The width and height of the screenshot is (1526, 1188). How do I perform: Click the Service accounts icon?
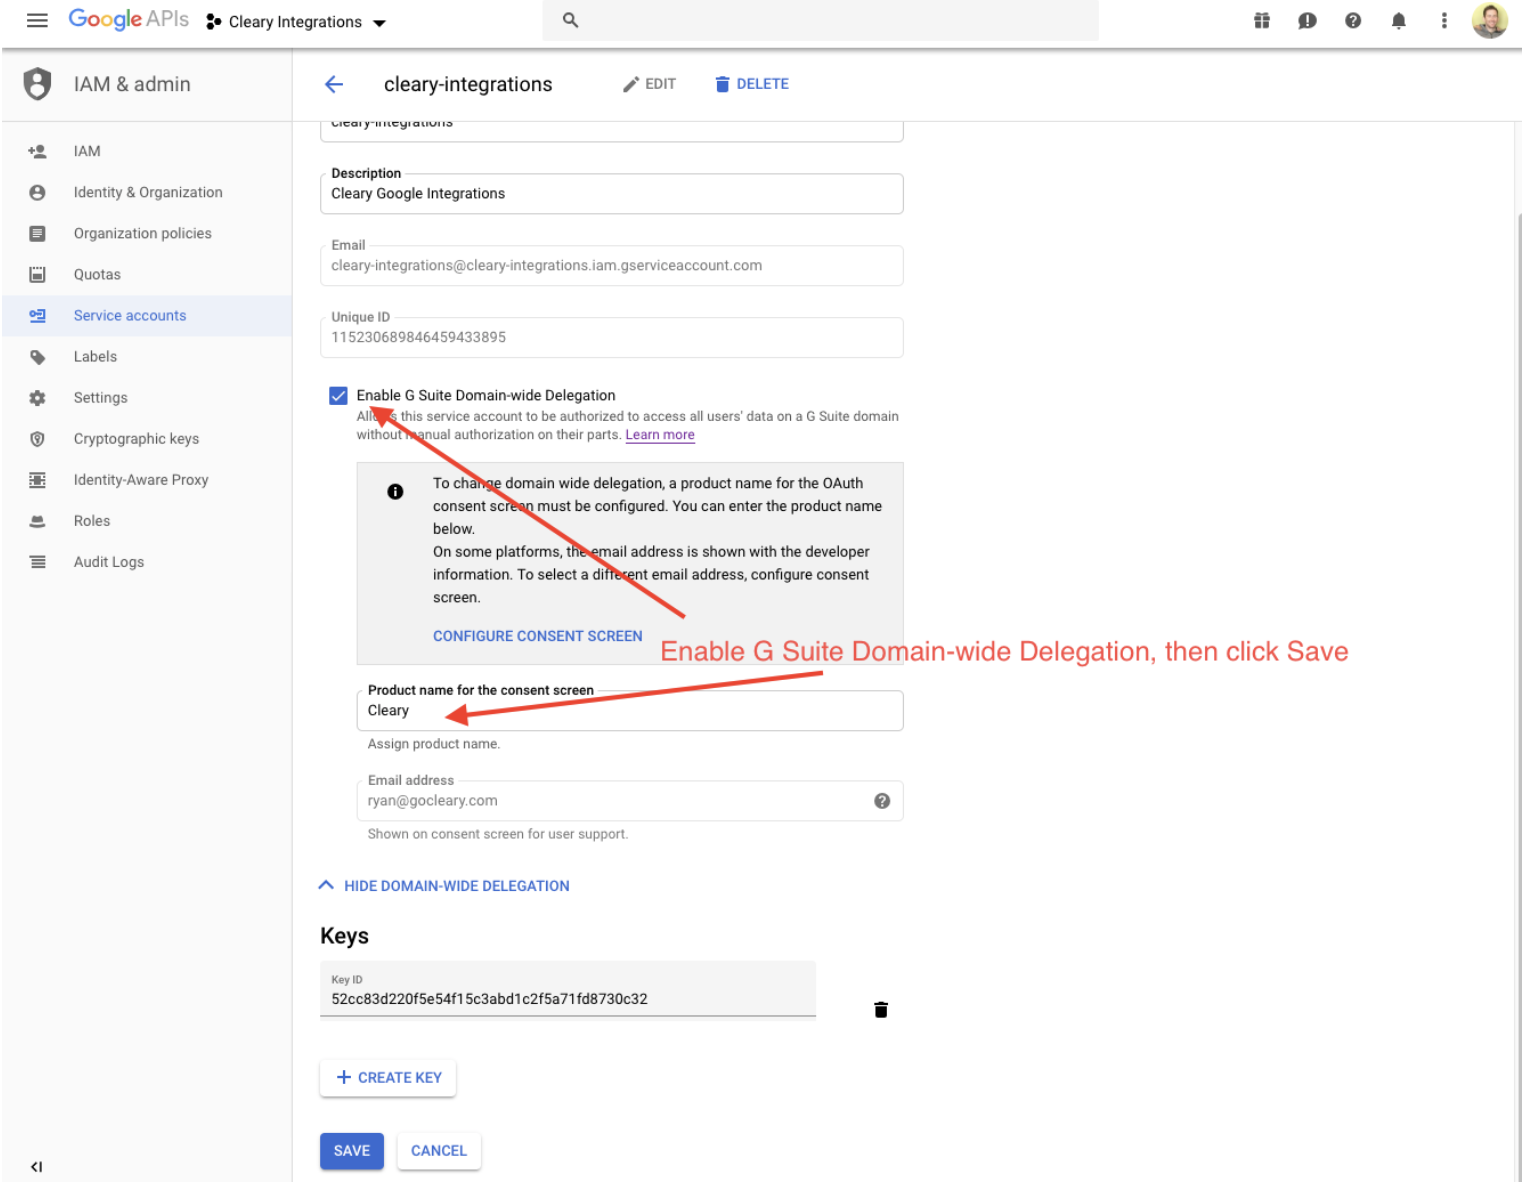(37, 315)
